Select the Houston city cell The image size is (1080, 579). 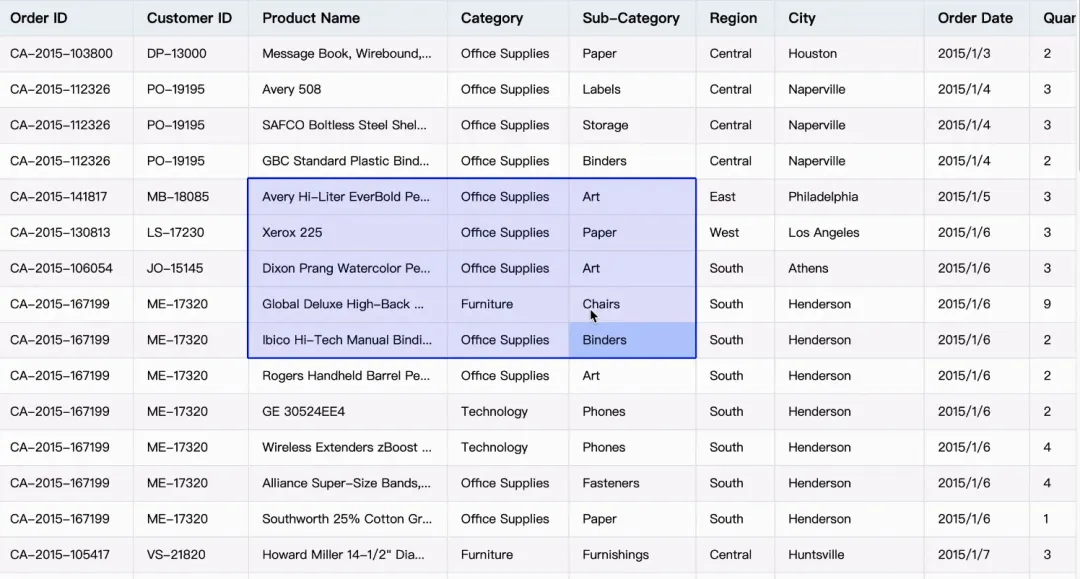point(812,54)
